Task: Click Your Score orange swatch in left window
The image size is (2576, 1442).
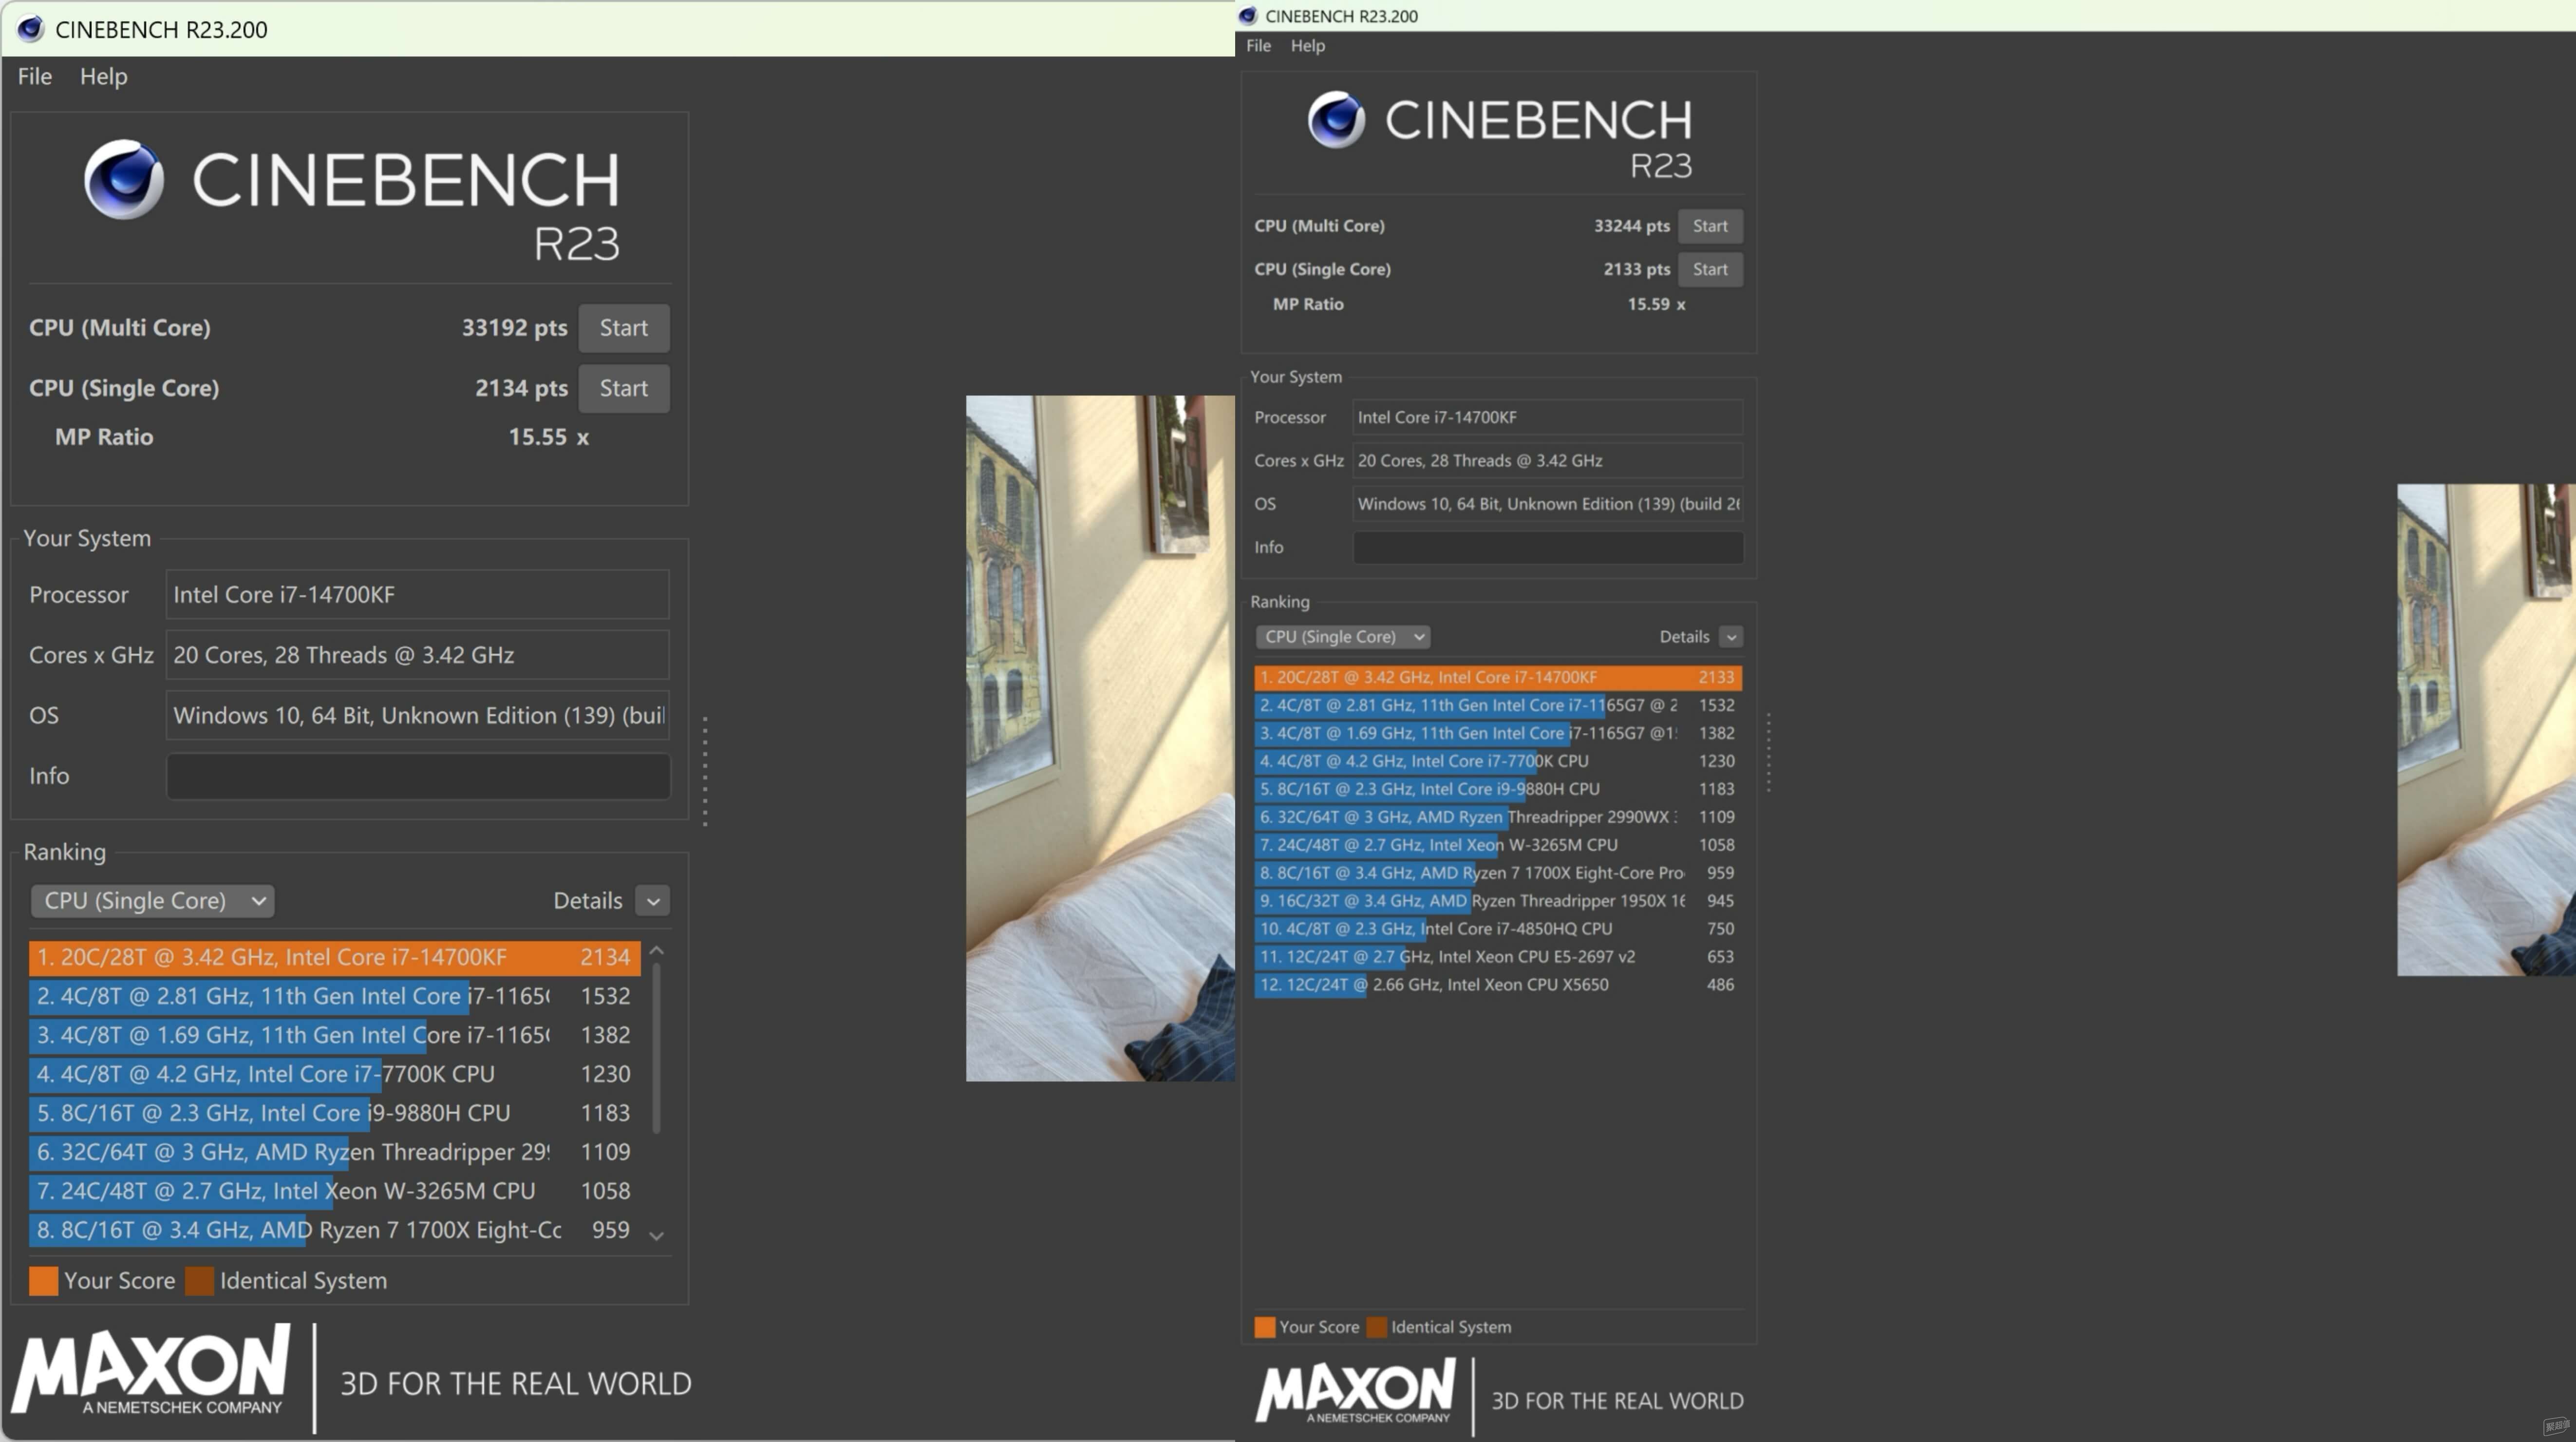Action: tap(43, 1281)
